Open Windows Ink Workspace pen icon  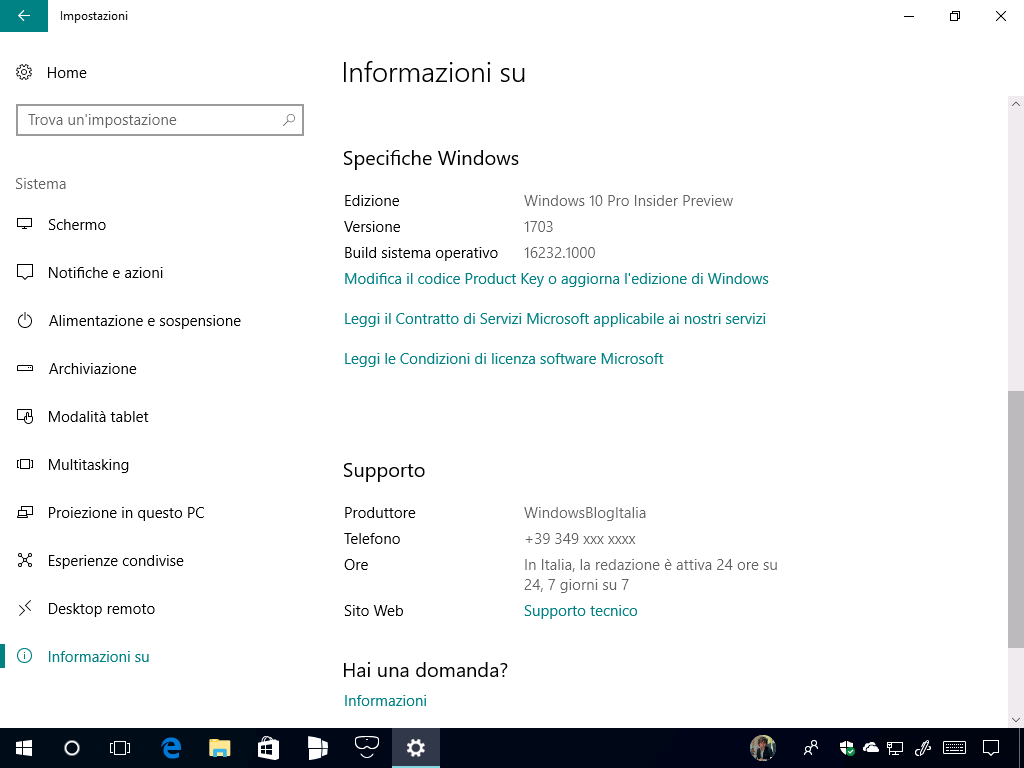[x=923, y=748]
